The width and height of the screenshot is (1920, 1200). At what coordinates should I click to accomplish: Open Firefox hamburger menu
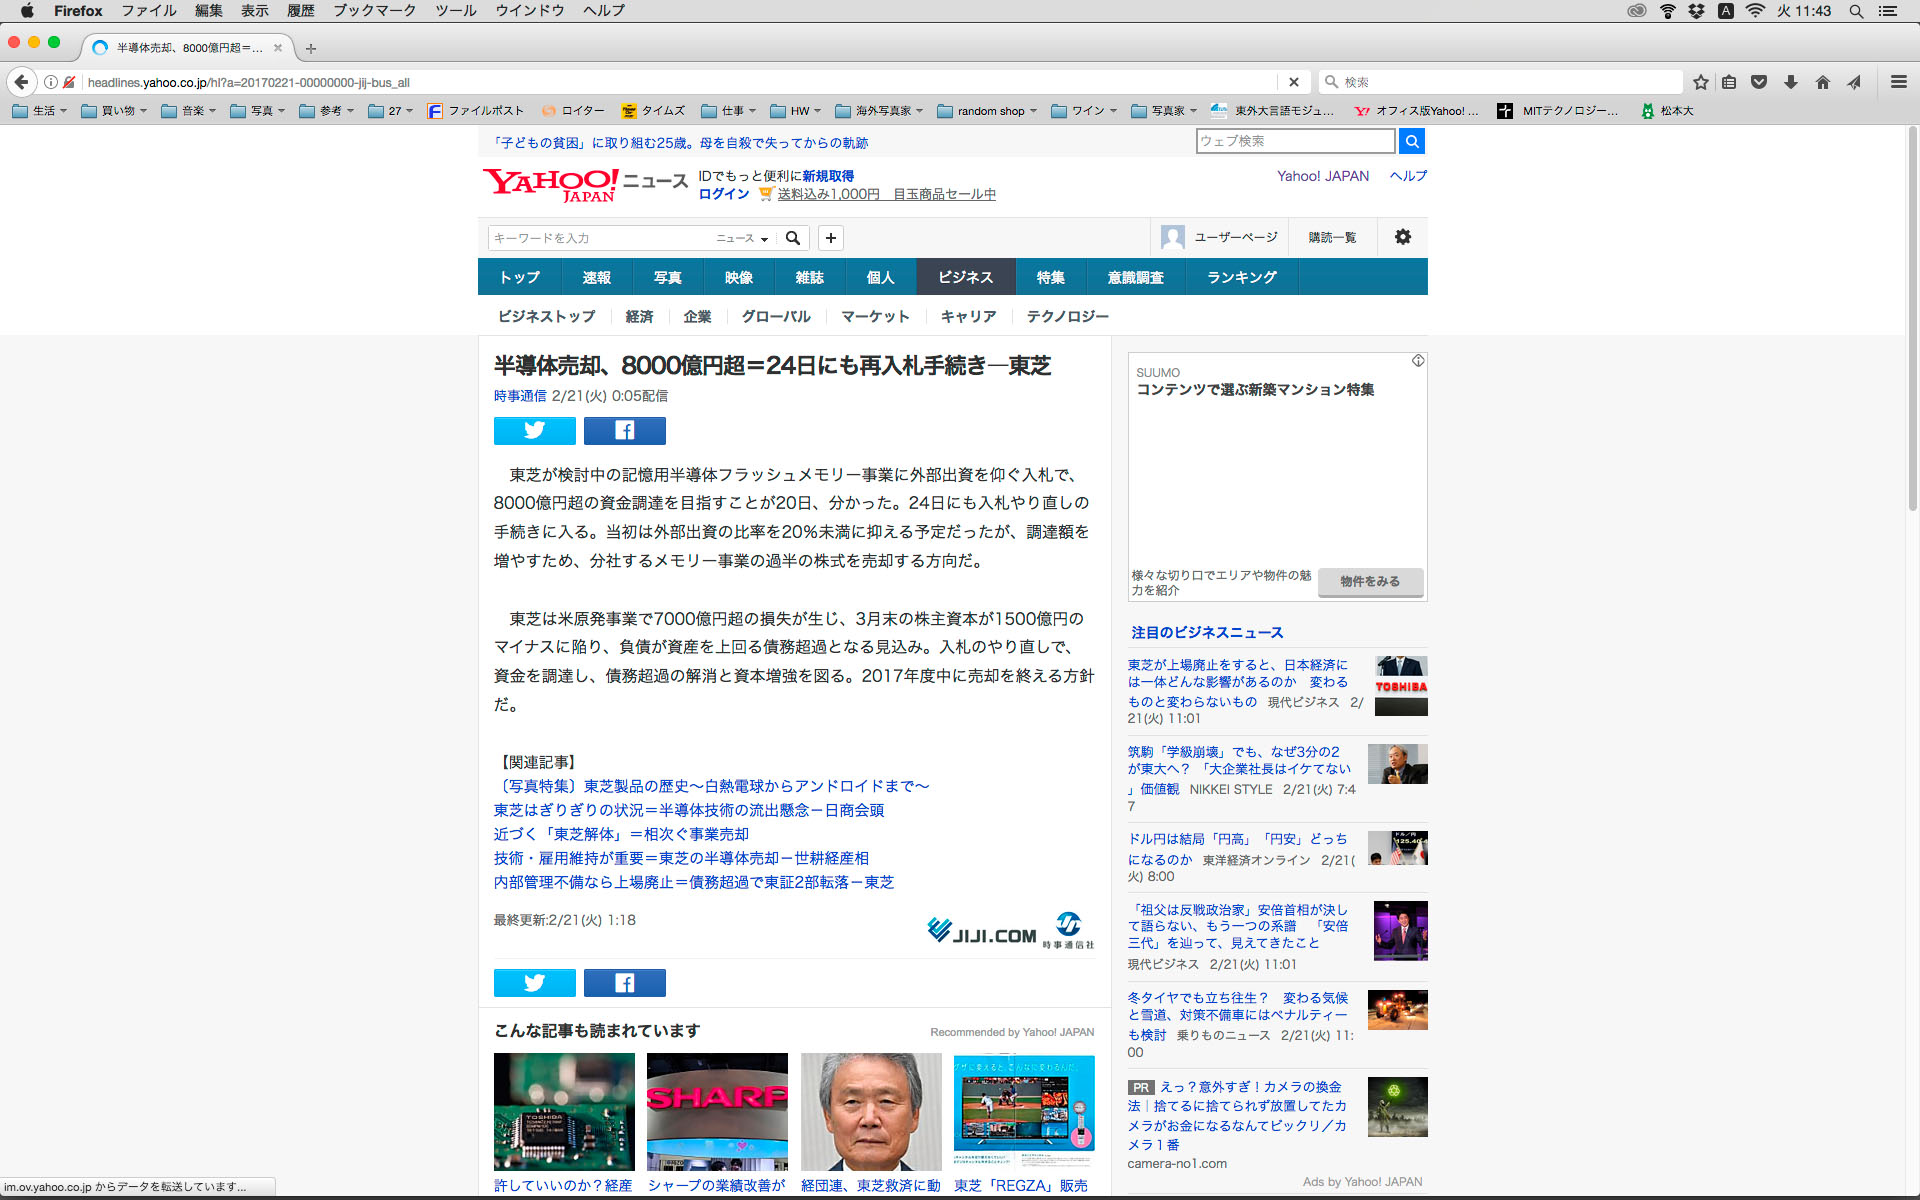1898,82
